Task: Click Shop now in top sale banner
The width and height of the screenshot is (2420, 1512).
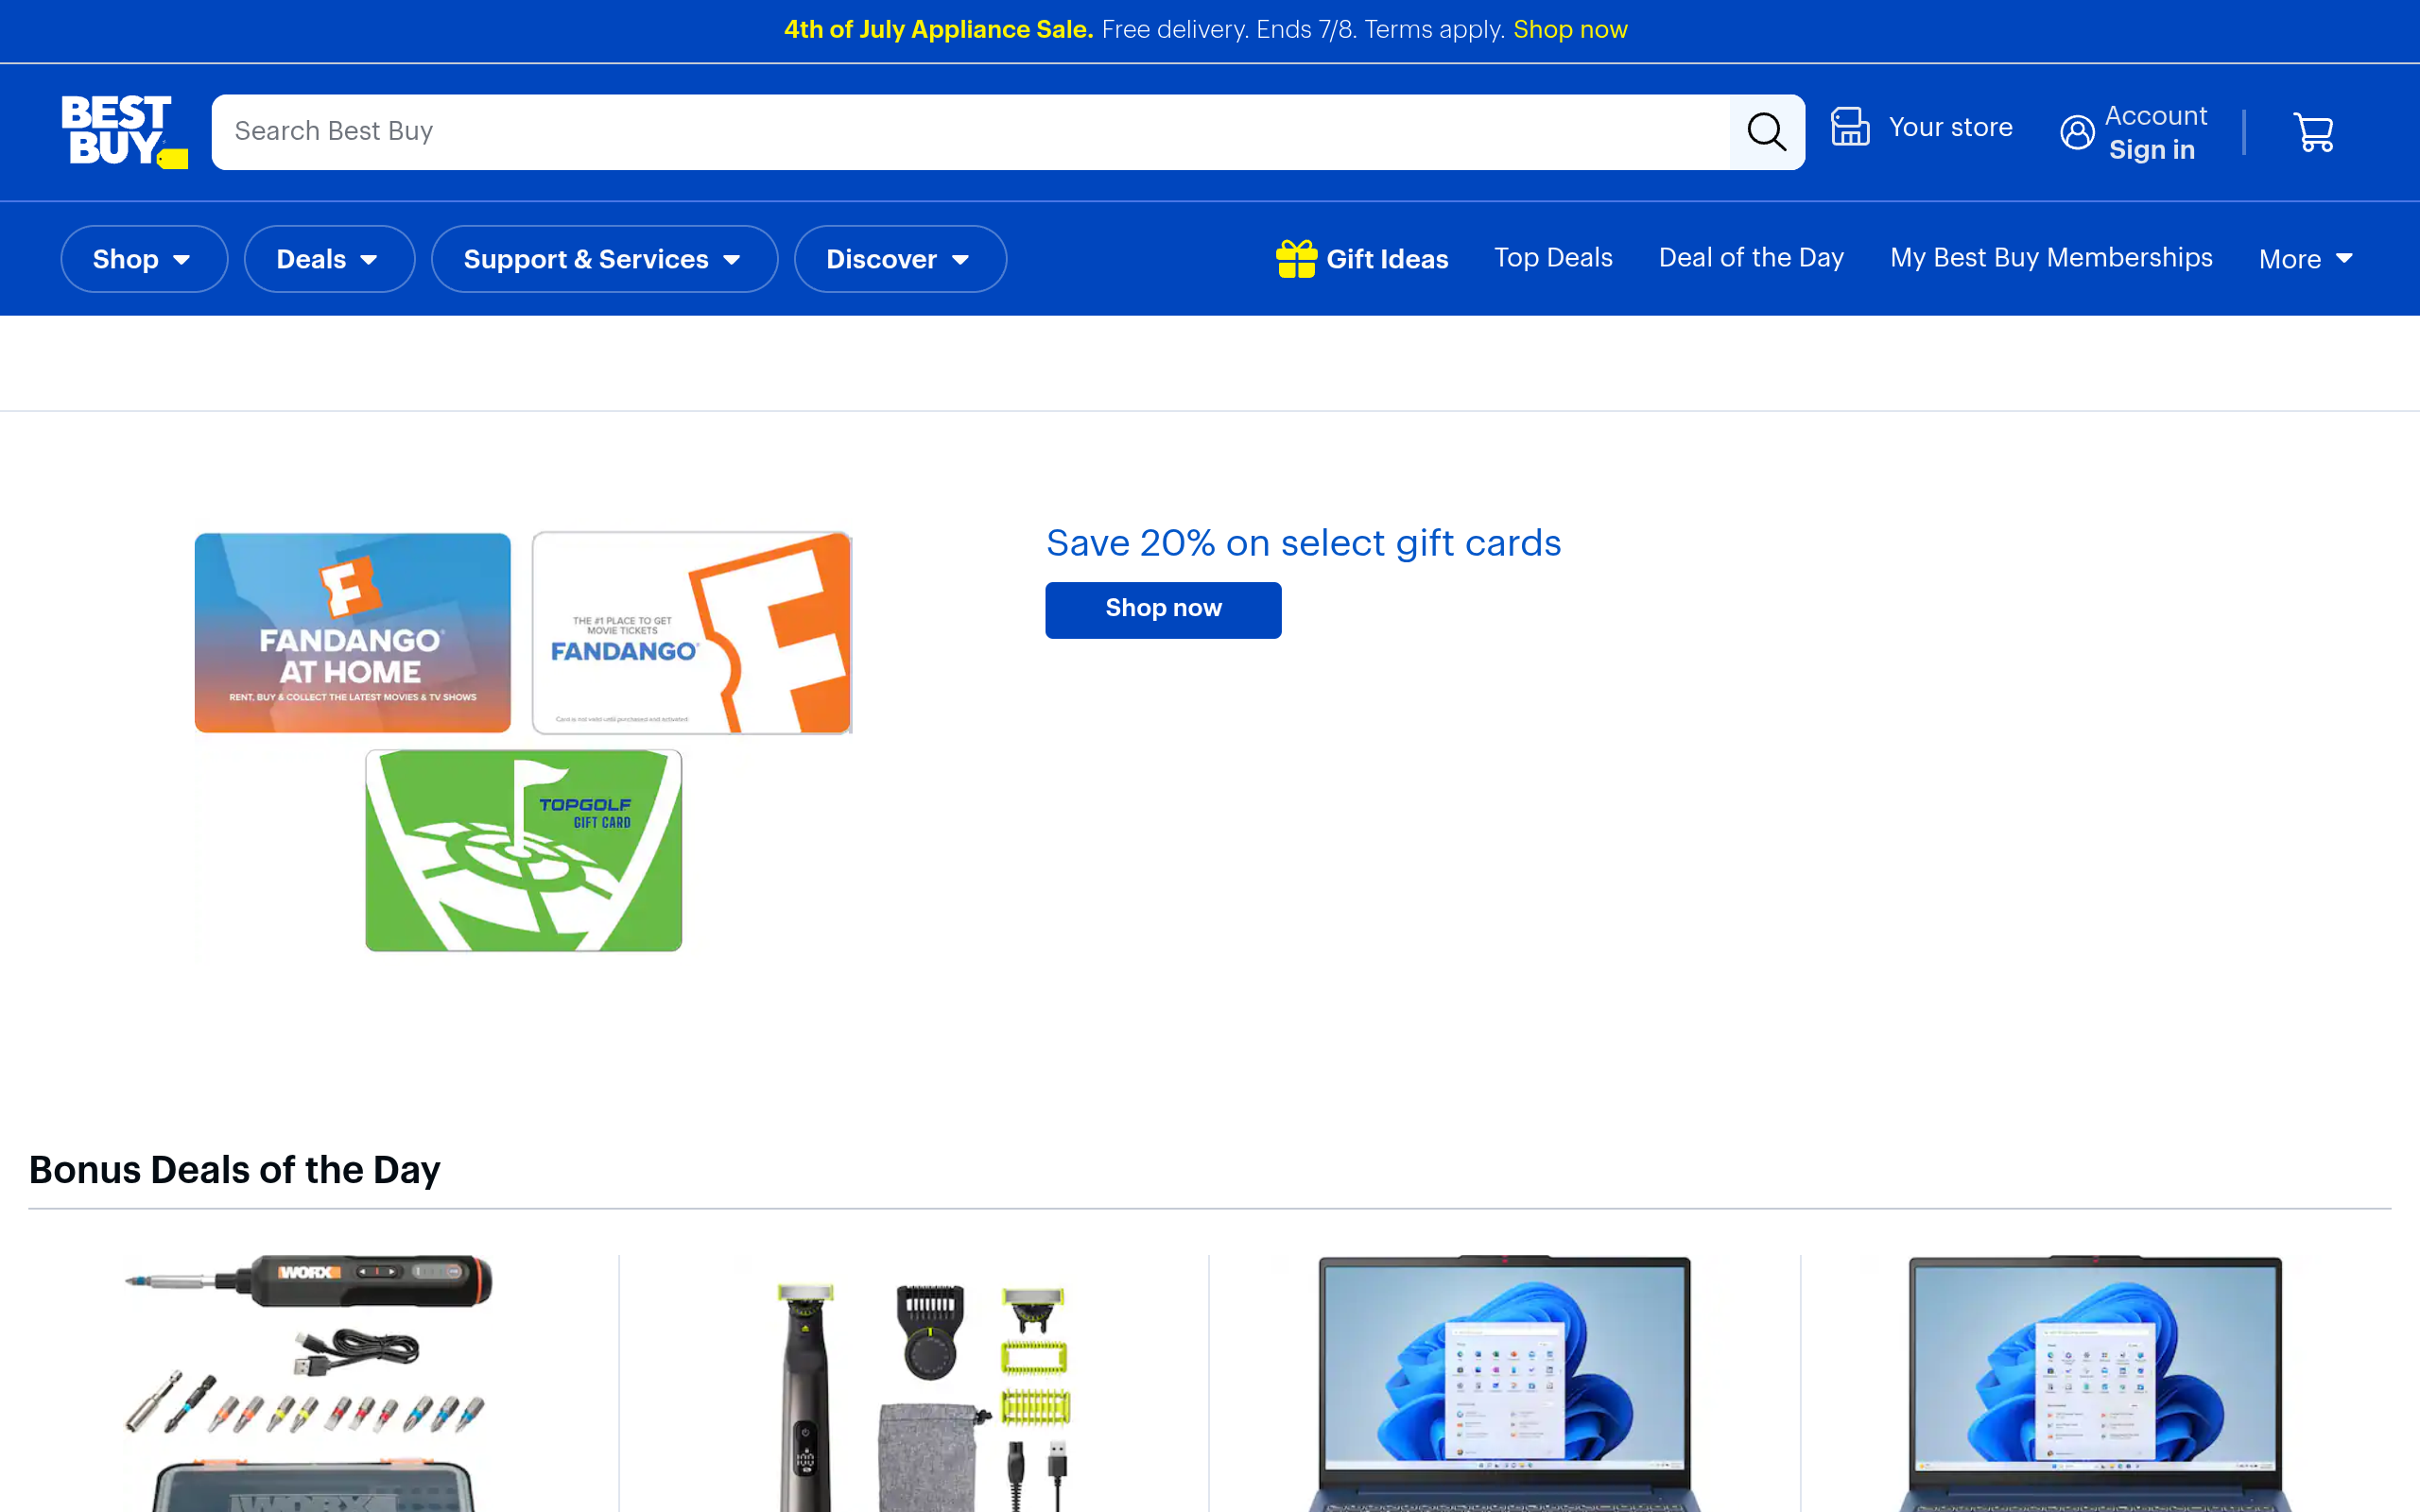Action: (1570, 30)
